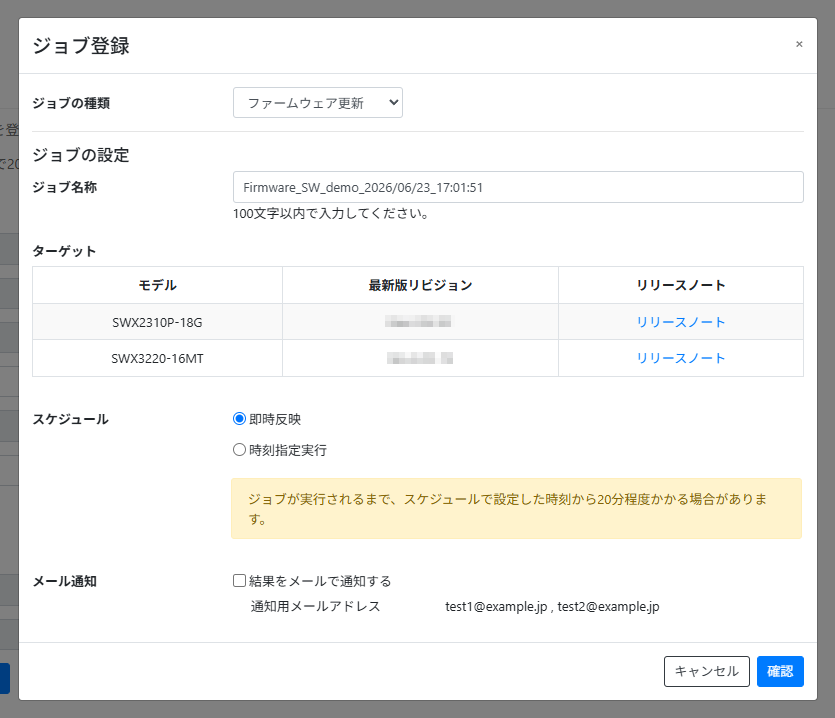Viewport: 835px width, 718px height.
Task: Click the blurred revision cell for SWX3220-16MT
Action: [420, 358]
